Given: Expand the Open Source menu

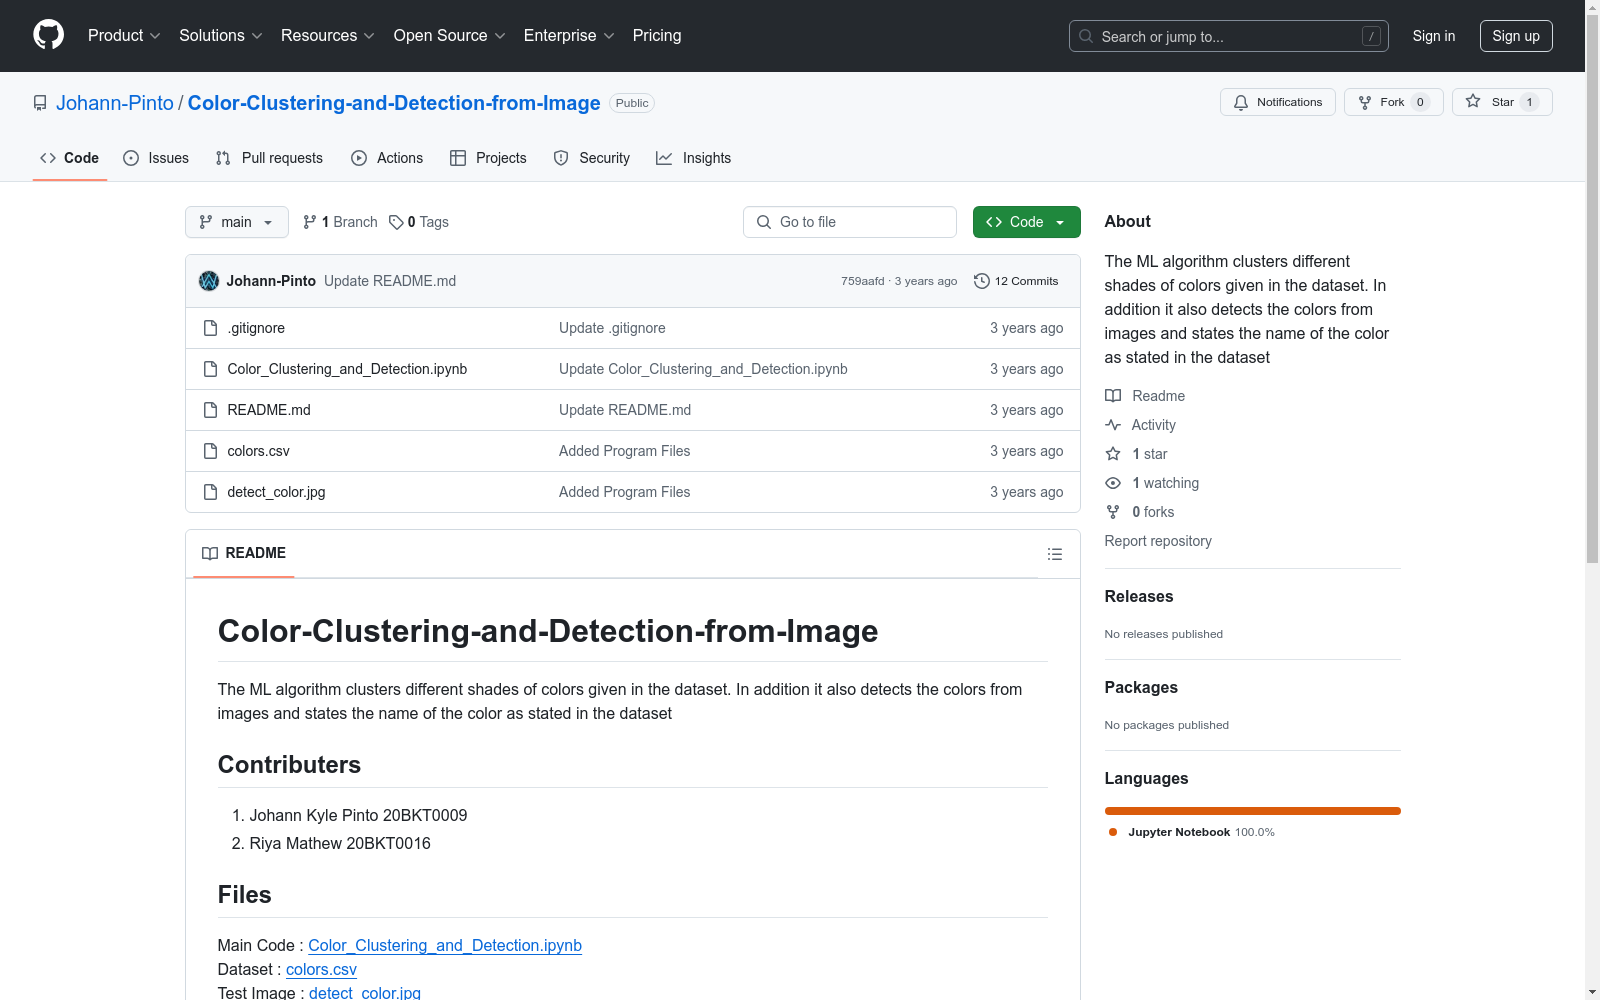Looking at the screenshot, I should (x=449, y=36).
